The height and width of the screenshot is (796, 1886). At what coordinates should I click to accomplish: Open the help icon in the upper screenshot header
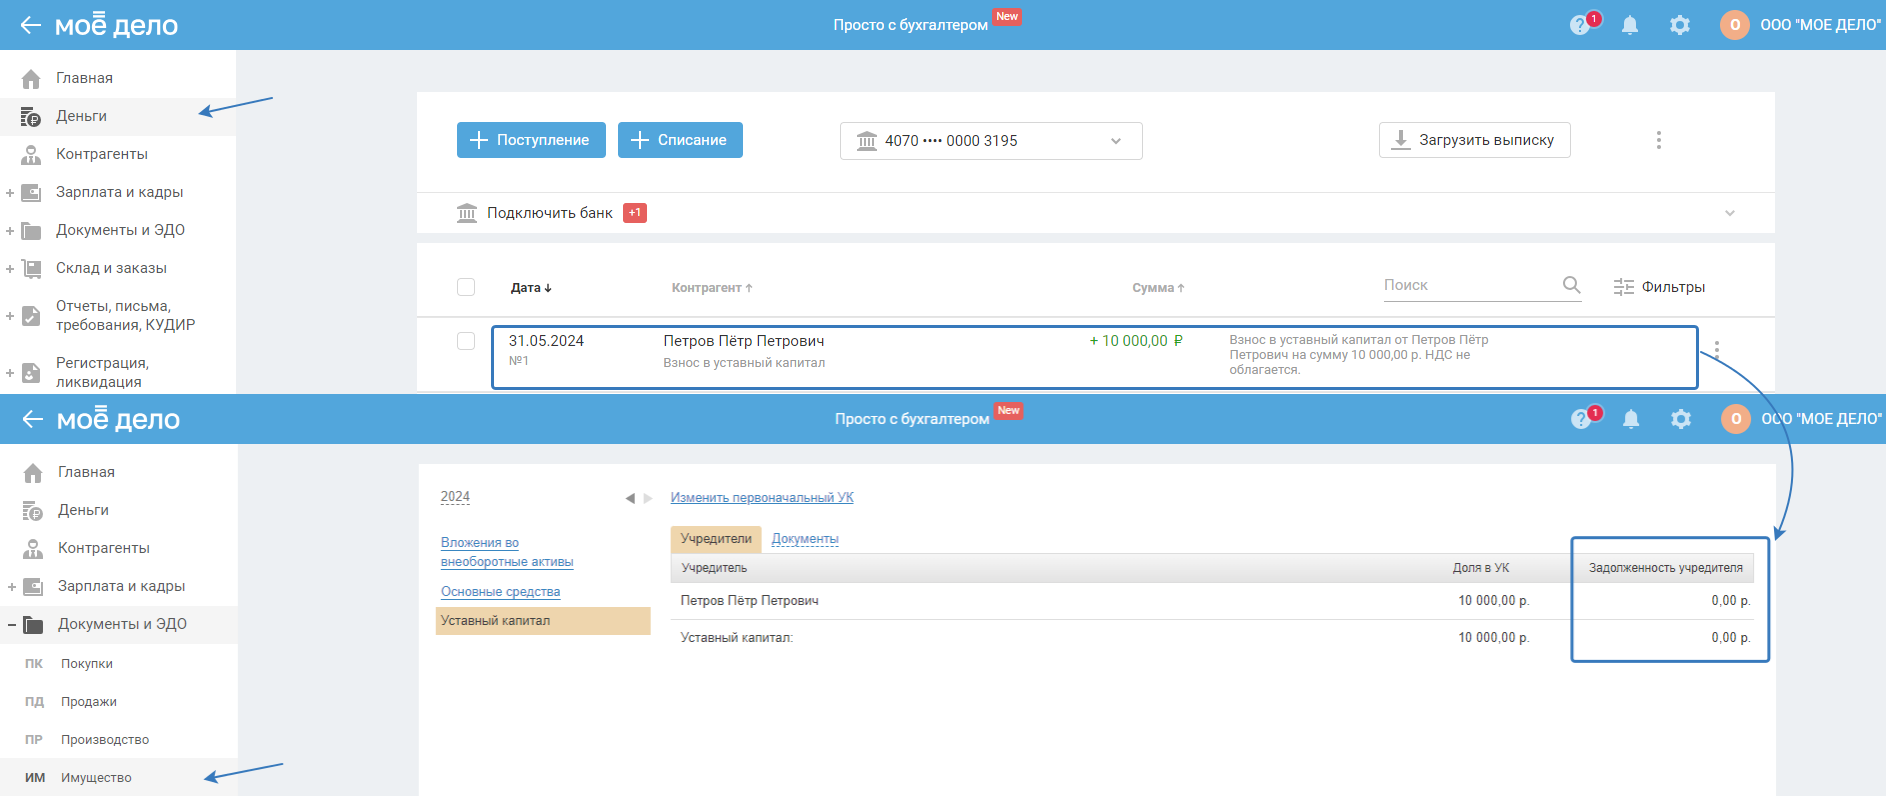[1580, 25]
